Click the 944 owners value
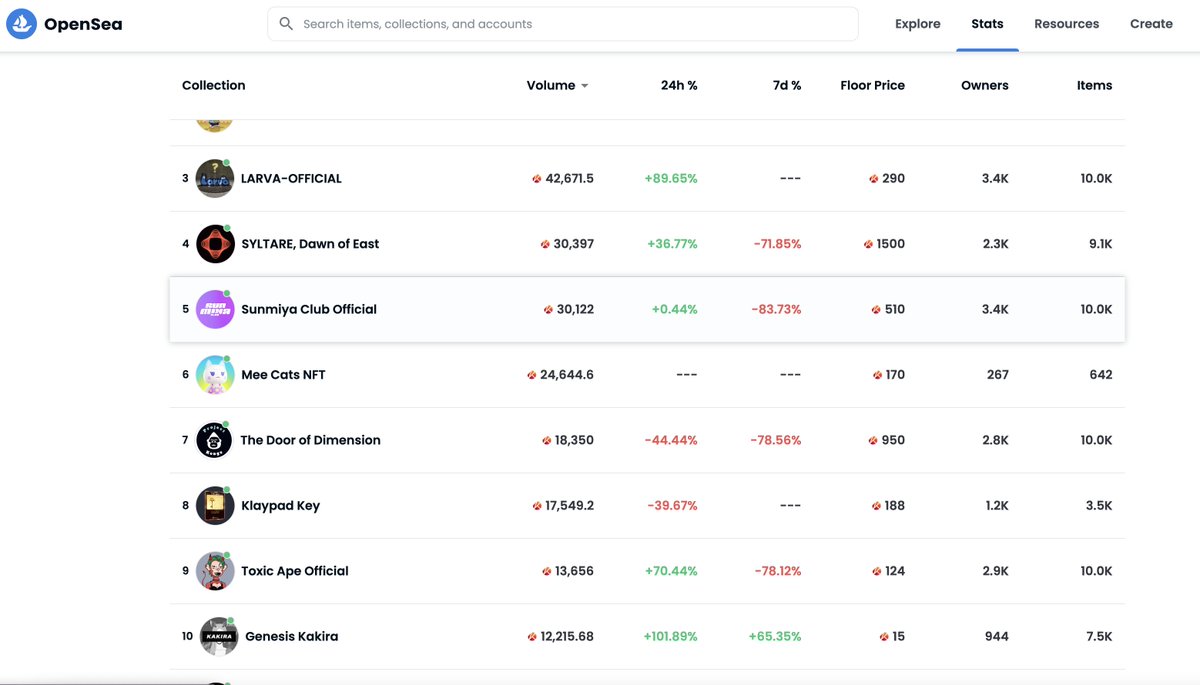The width and height of the screenshot is (1200, 685). tap(997, 637)
